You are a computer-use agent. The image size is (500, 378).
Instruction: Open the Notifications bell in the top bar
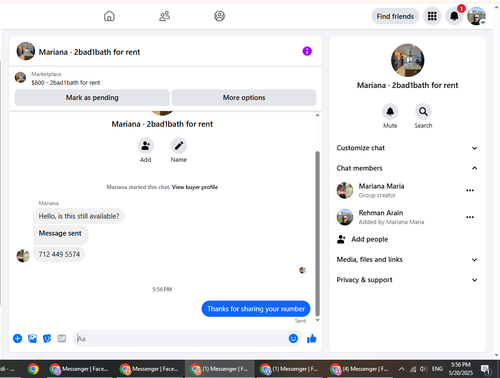tap(454, 16)
